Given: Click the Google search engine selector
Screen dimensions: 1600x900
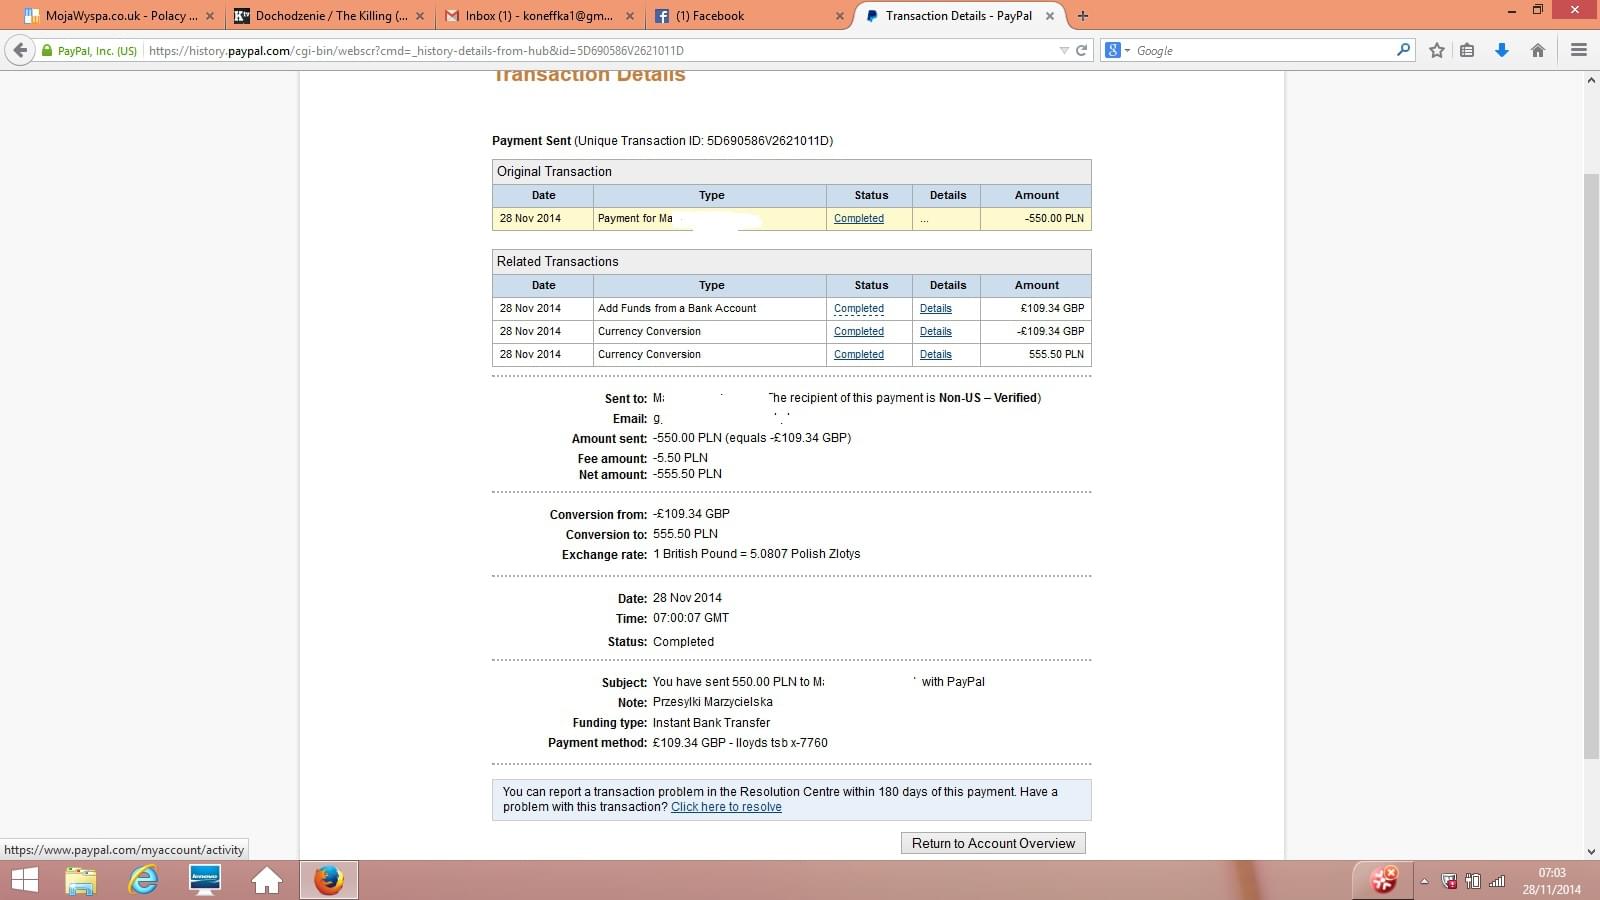Looking at the screenshot, I should coord(1117,50).
